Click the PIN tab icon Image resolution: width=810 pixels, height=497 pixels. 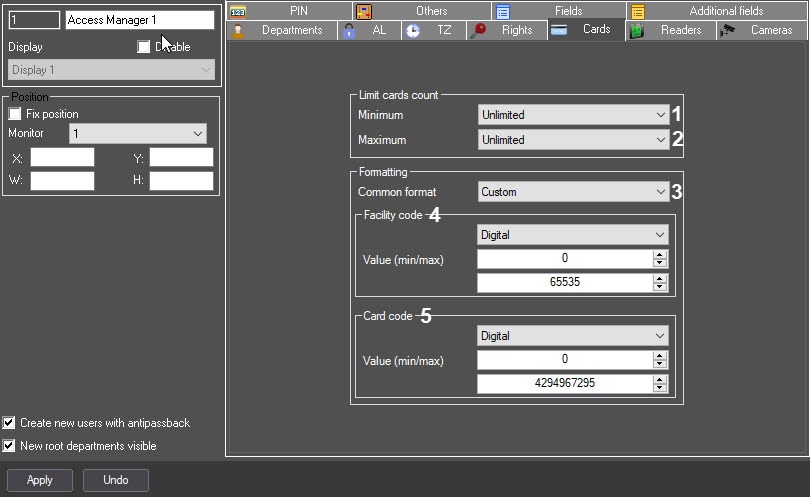[237, 12]
